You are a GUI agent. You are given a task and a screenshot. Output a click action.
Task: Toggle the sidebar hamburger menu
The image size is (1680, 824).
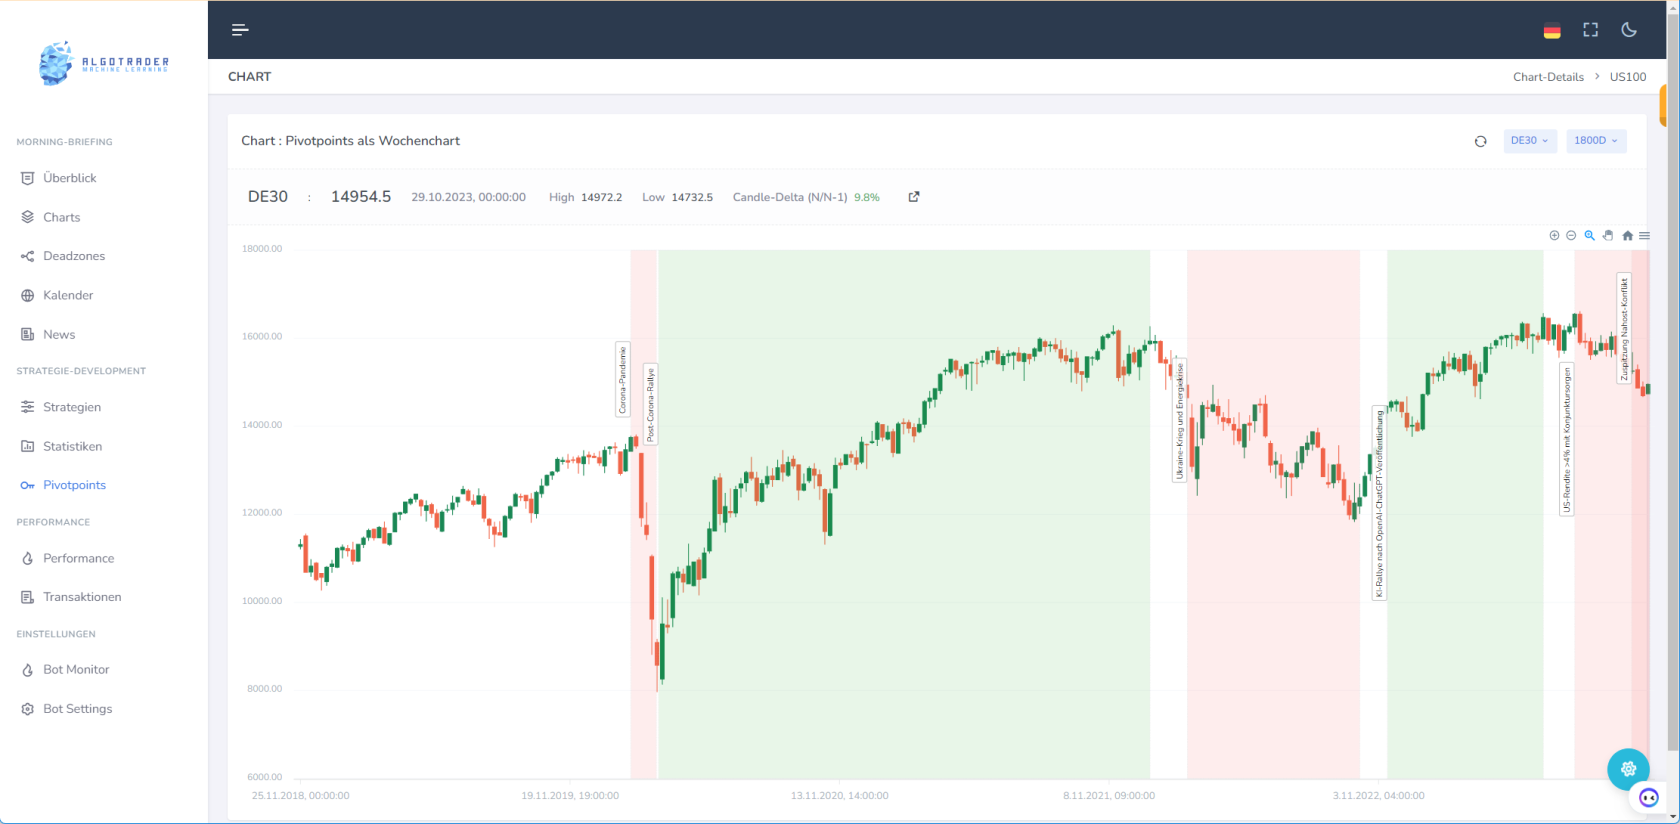[240, 30]
